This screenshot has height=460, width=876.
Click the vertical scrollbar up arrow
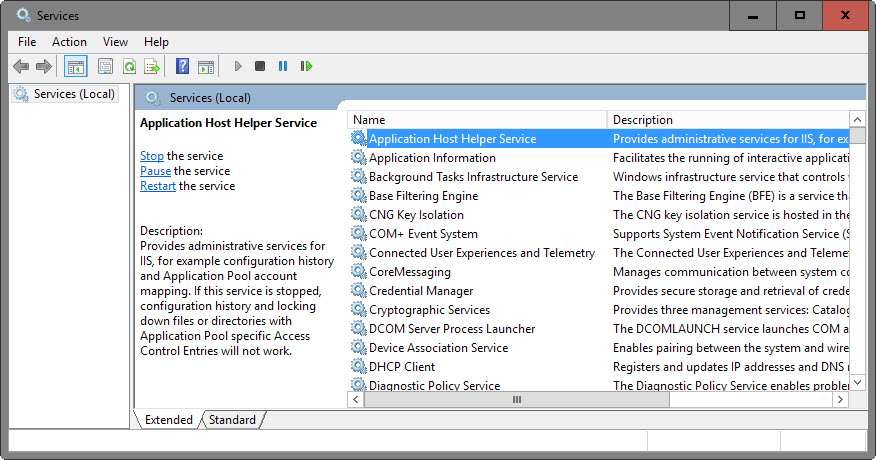[x=858, y=120]
